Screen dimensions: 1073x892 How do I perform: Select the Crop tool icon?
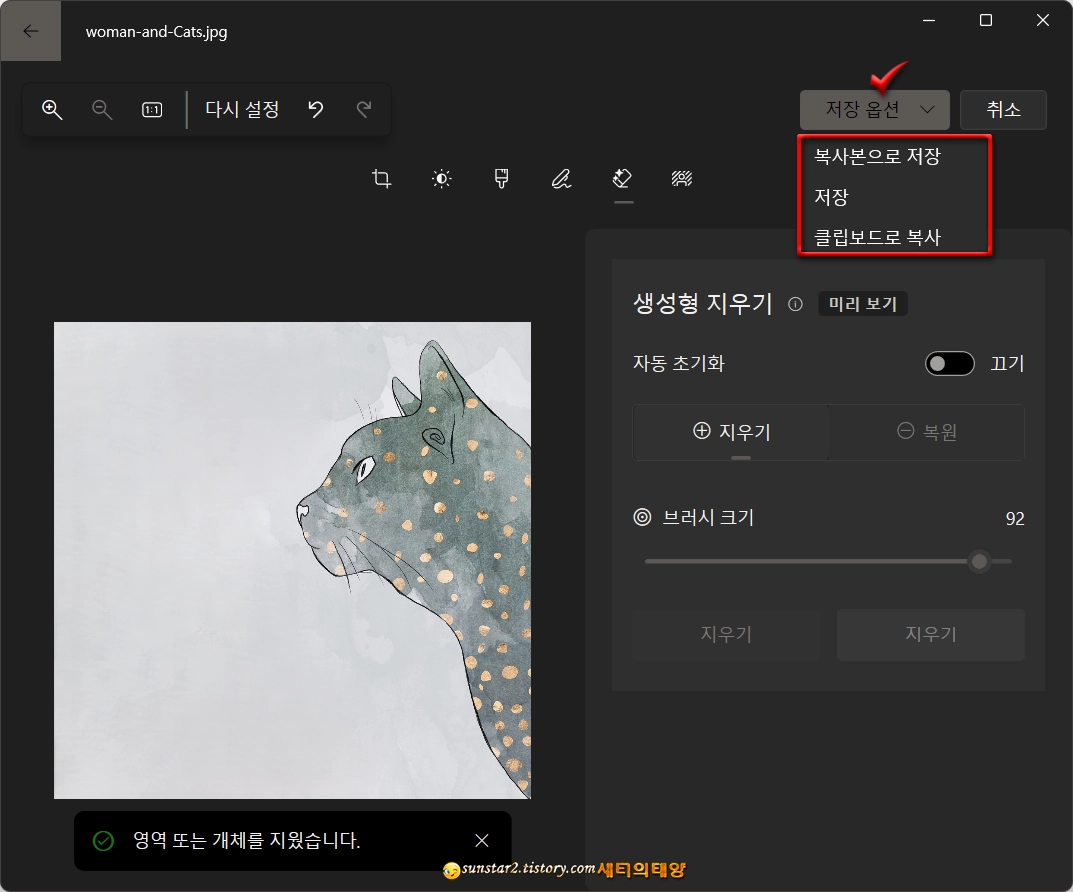382,179
